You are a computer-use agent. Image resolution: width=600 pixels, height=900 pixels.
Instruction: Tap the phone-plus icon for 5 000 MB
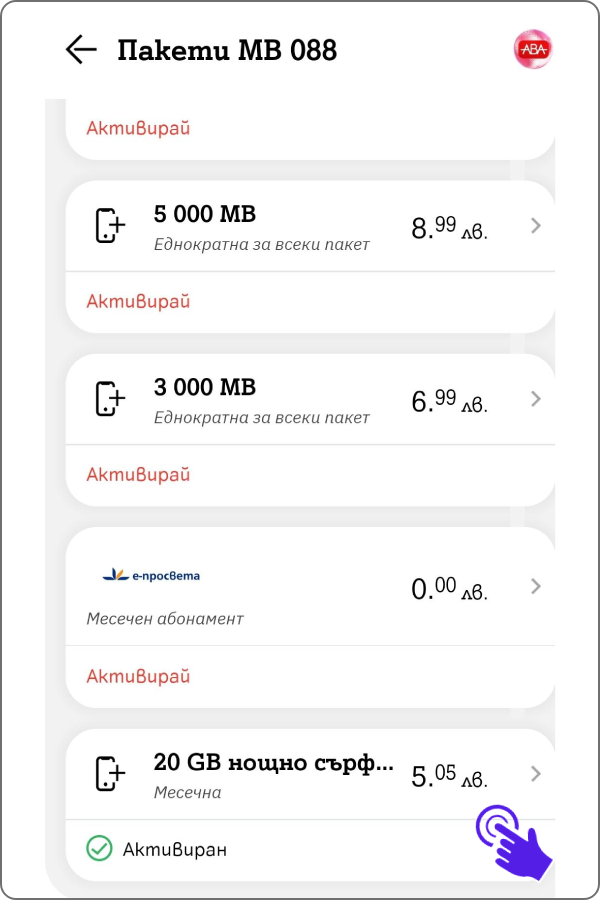click(110, 226)
